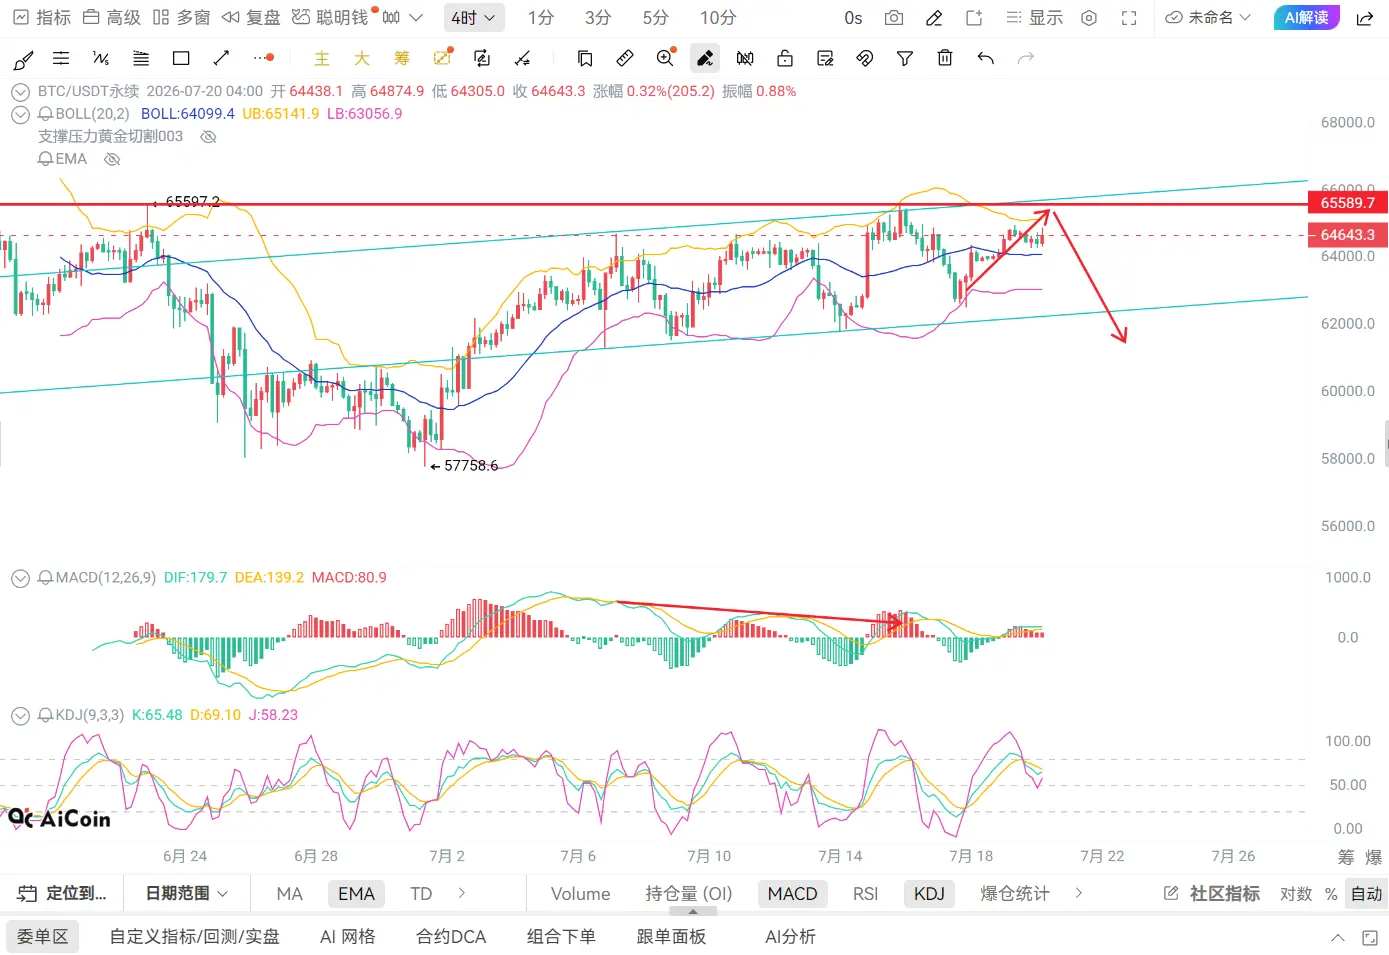This screenshot has width=1389, height=955.
Task: Switch to 3分 timeframe
Action: click(x=598, y=18)
